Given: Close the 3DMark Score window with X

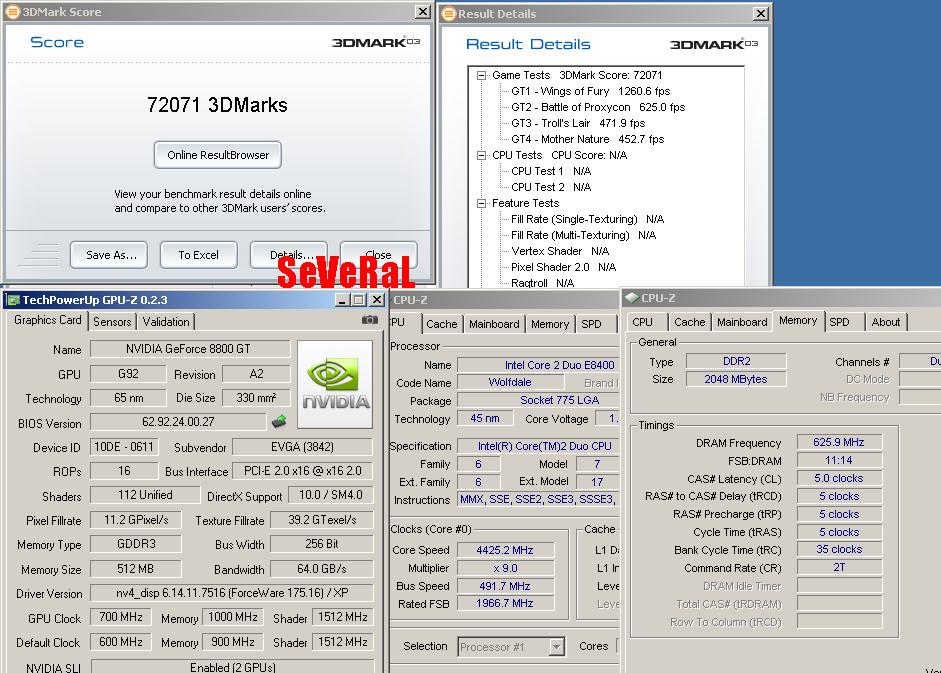Looking at the screenshot, I should [422, 11].
